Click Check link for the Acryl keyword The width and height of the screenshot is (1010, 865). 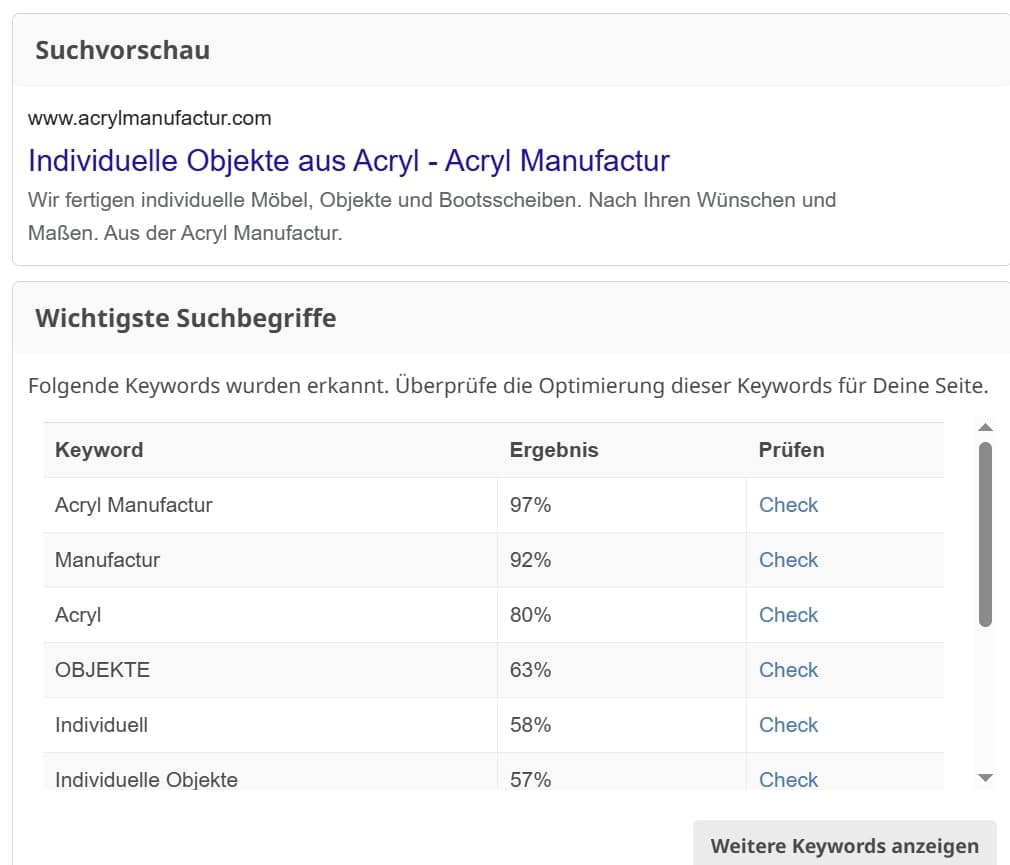coord(788,614)
